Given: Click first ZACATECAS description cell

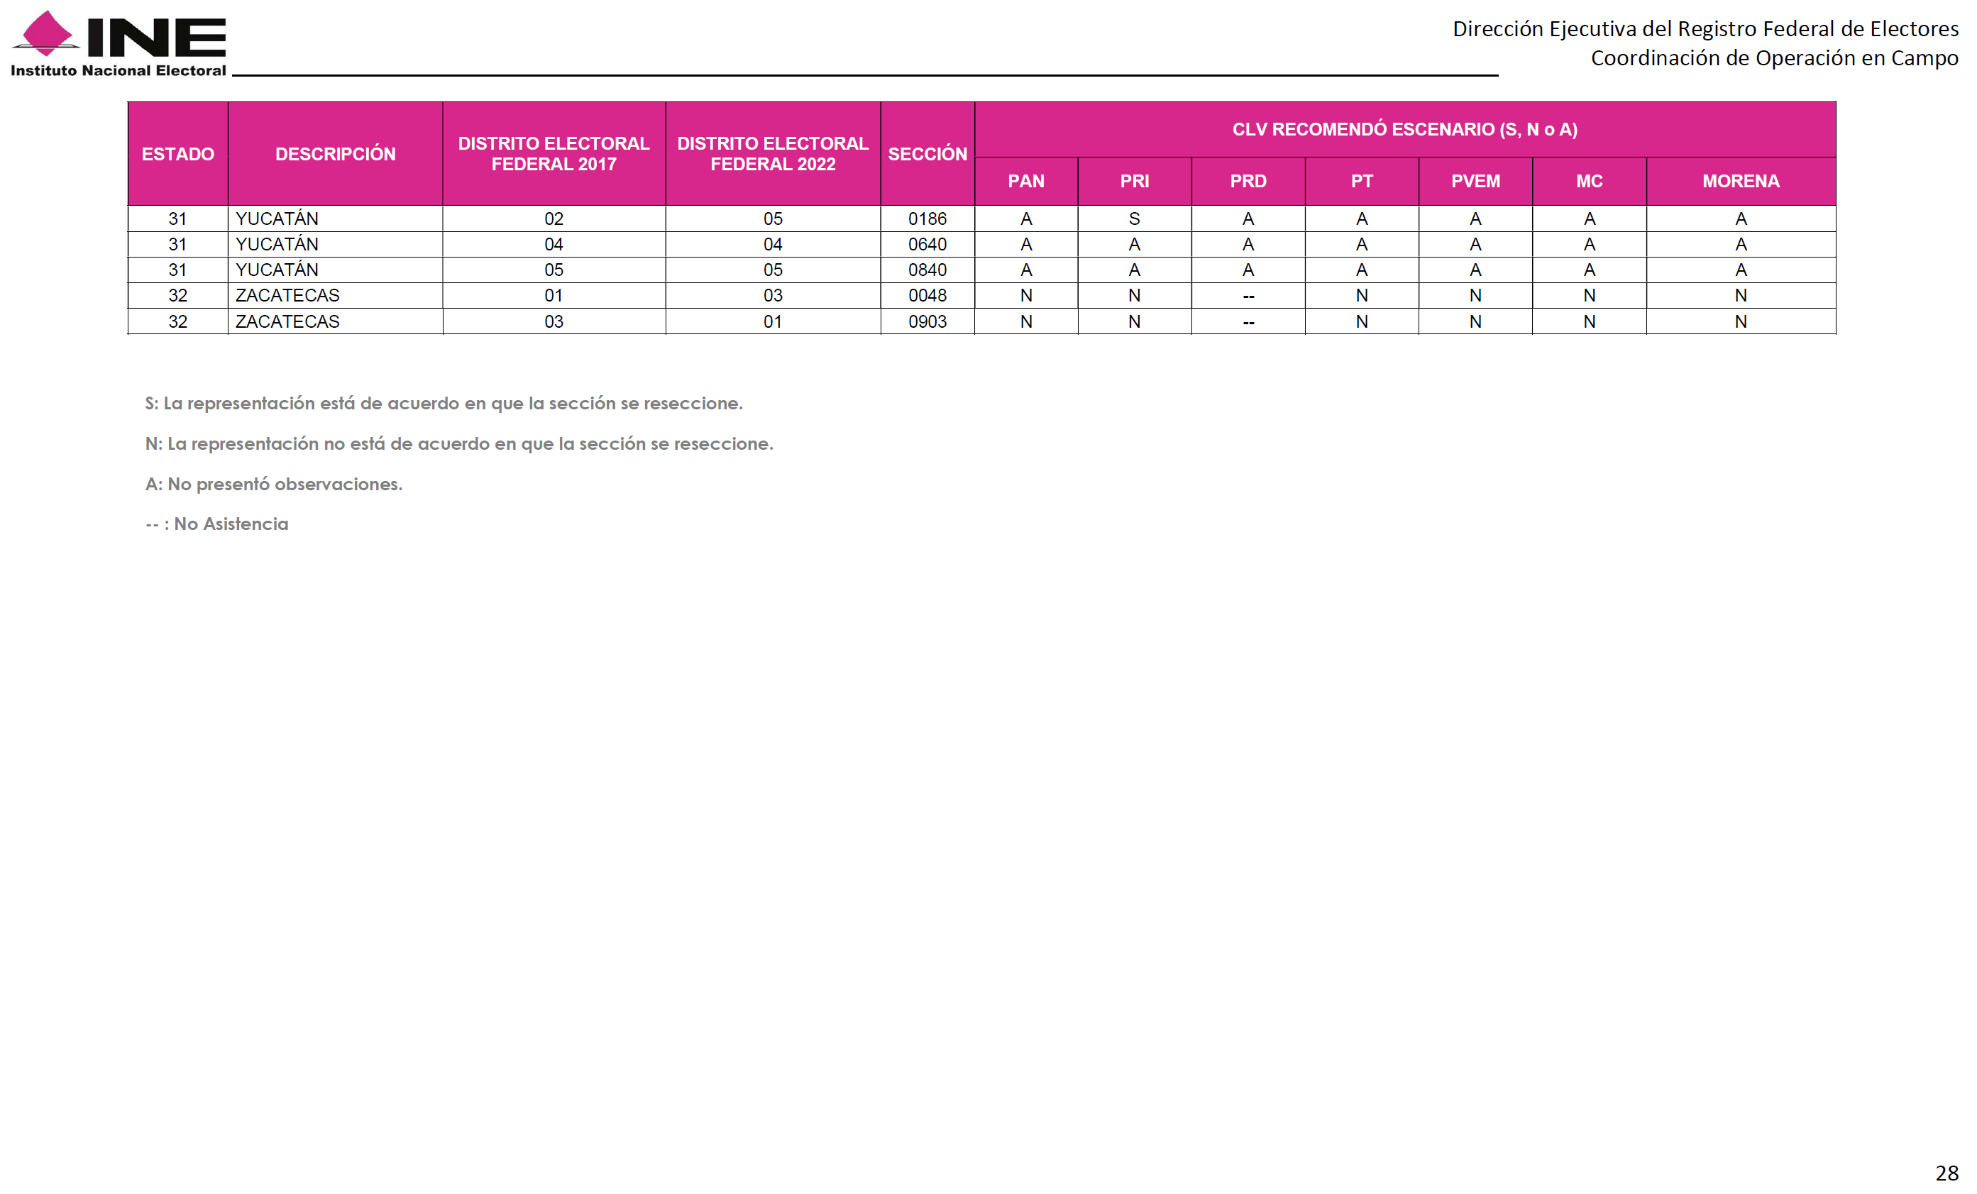Looking at the screenshot, I should (288, 296).
